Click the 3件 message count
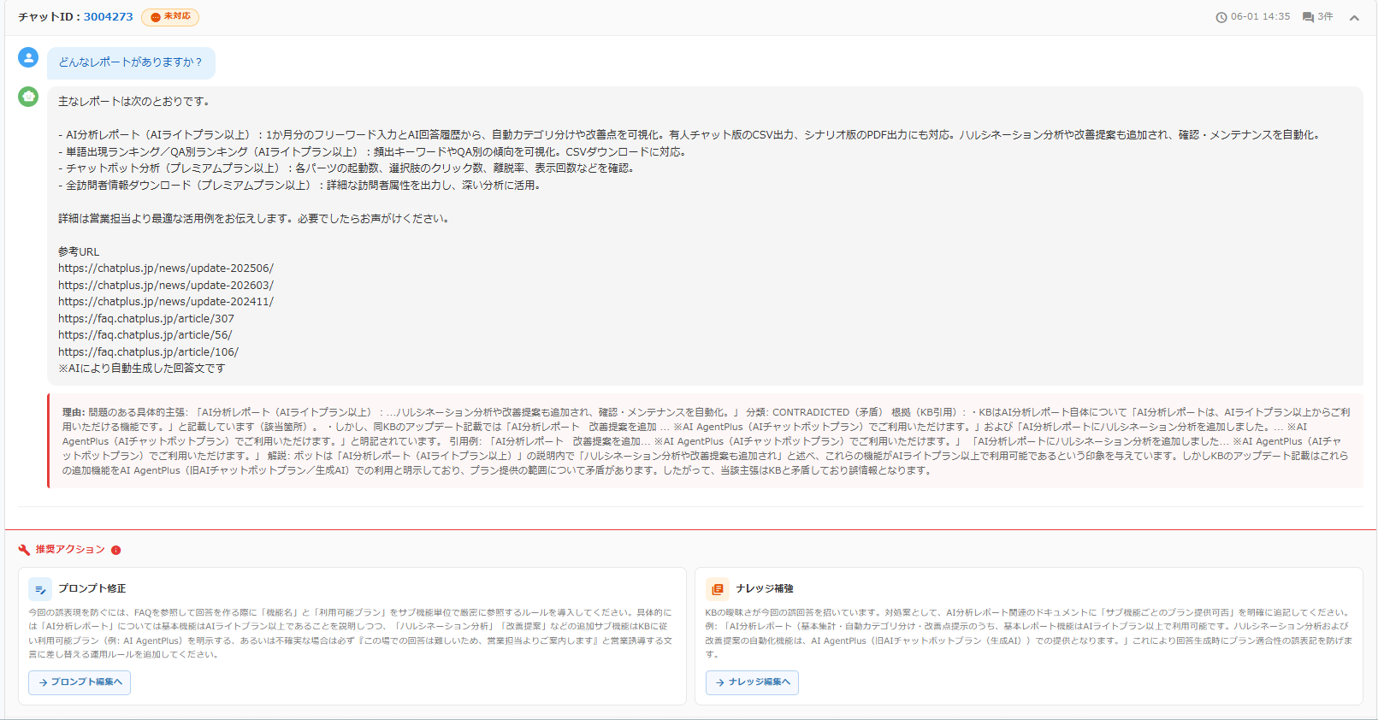1378x720 pixels. click(x=1325, y=17)
